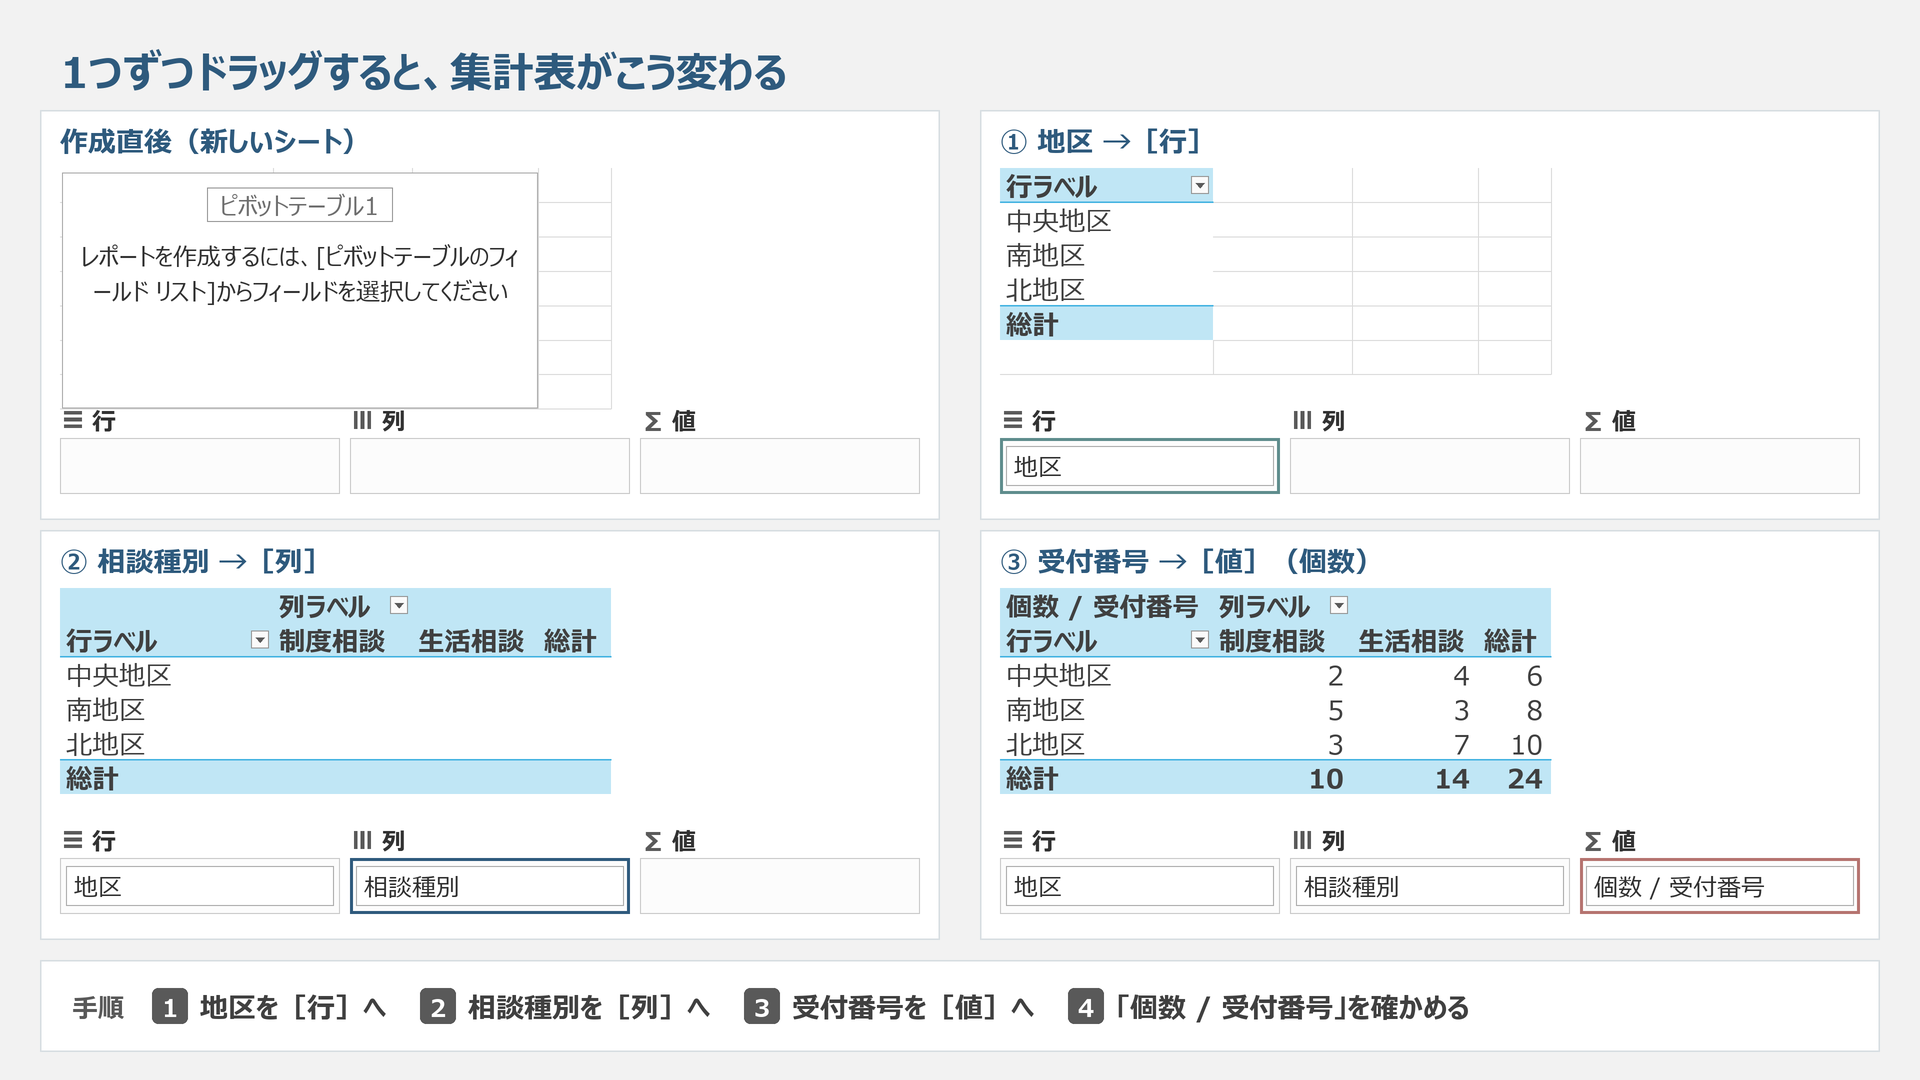Viewport: 1920px width, 1080px height.
Task: Open the 行ラベル filter dropdown in the ② 相談種別 panel
Action: coord(260,640)
